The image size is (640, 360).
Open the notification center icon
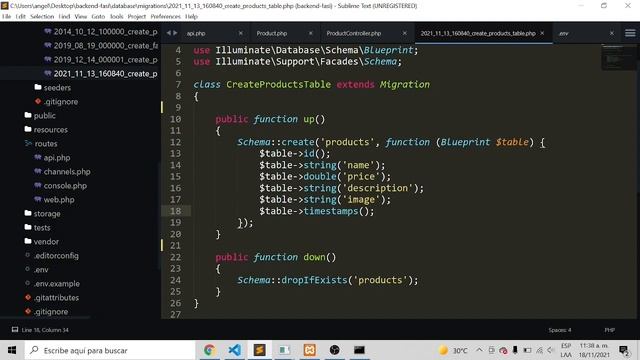(624, 351)
